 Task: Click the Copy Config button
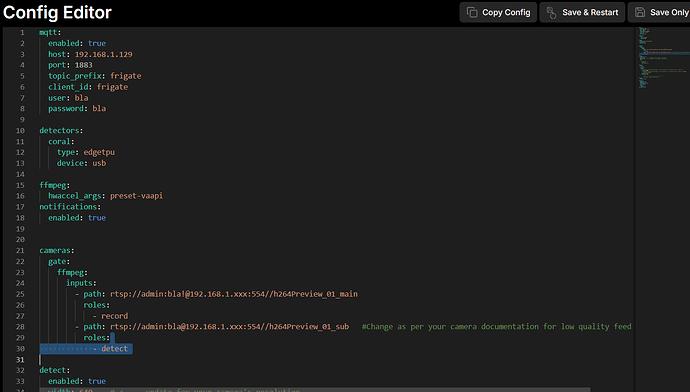498,12
